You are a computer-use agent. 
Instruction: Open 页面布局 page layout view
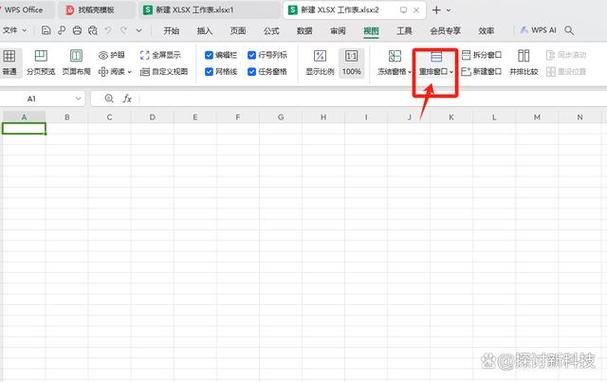point(76,62)
